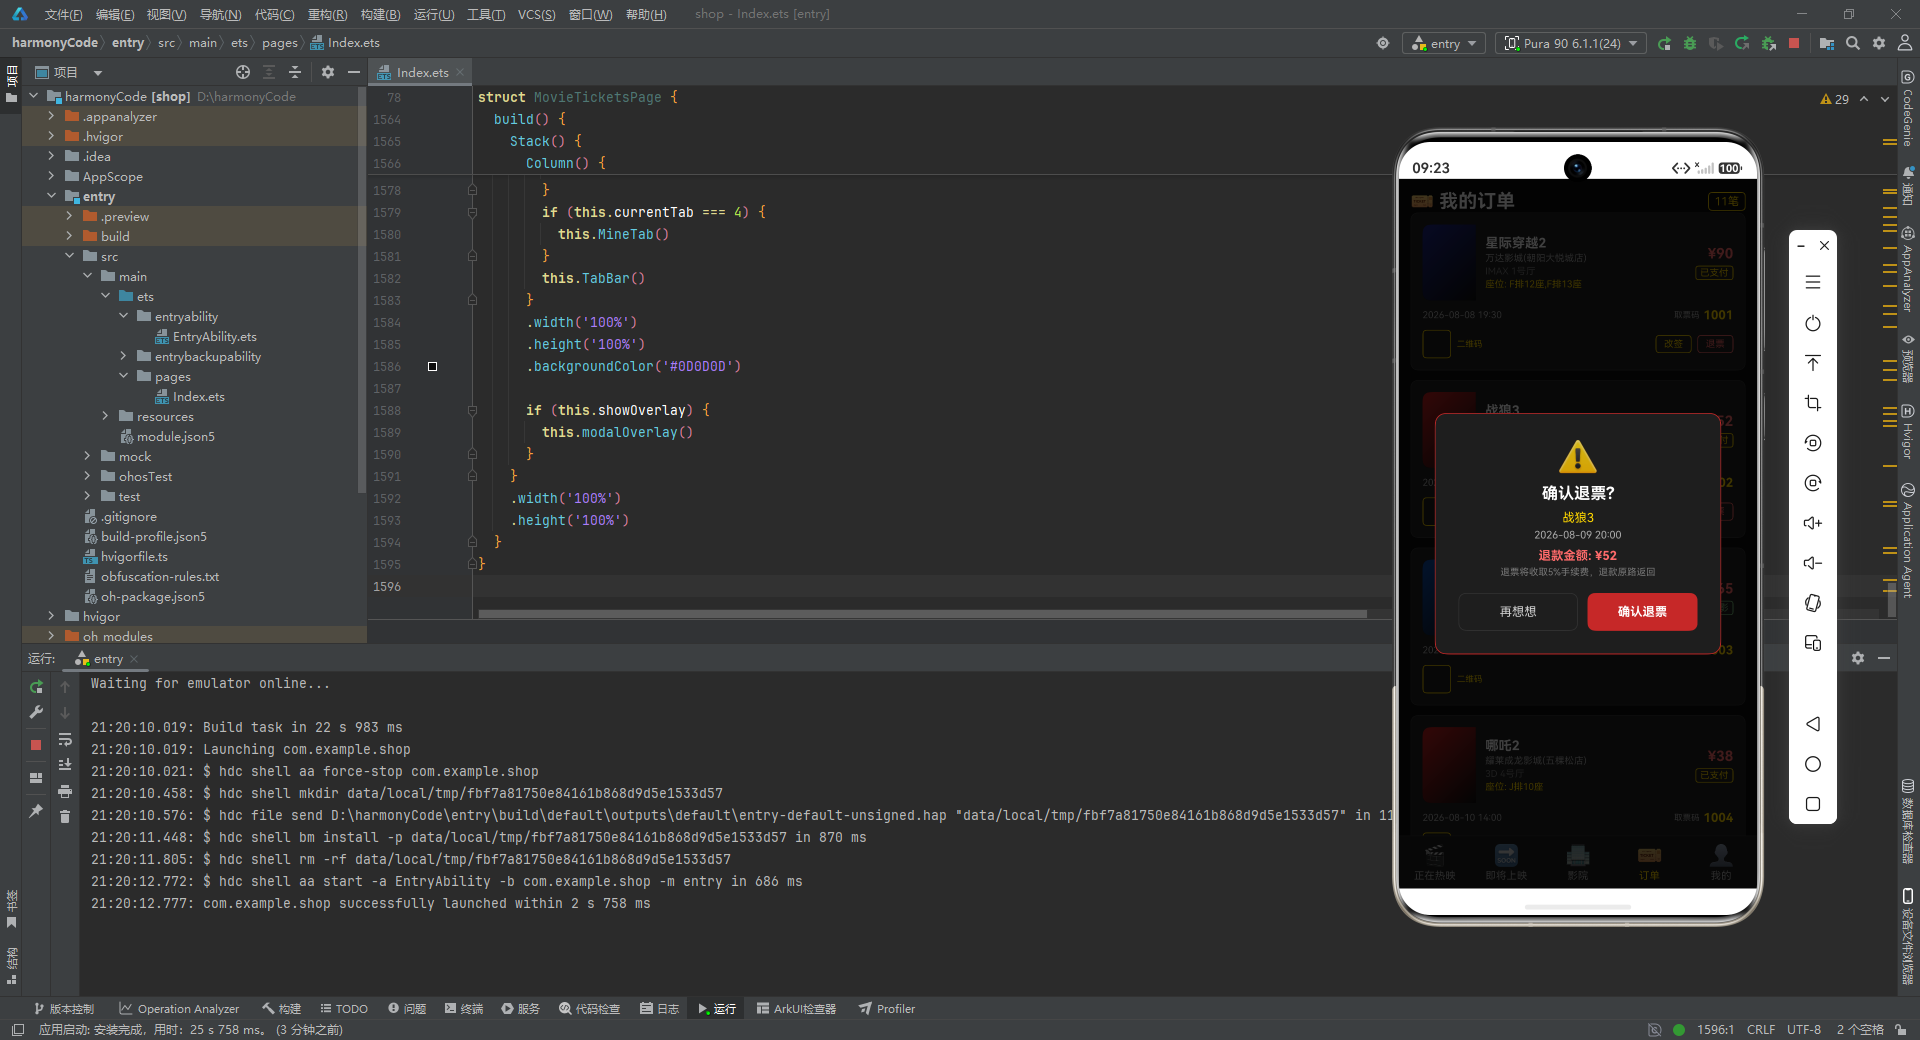Tap the emulator Home circle button
The height and width of the screenshot is (1040, 1920).
(x=1813, y=764)
